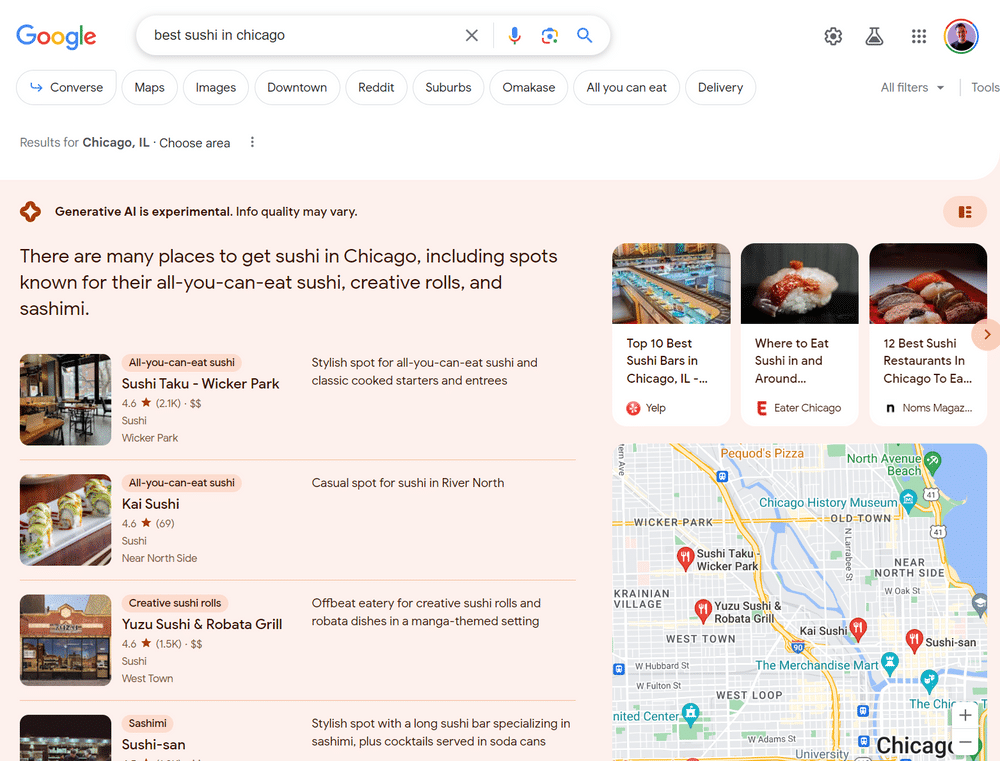Open the account profile picture

pyautogui.click(x=961, y=36)
